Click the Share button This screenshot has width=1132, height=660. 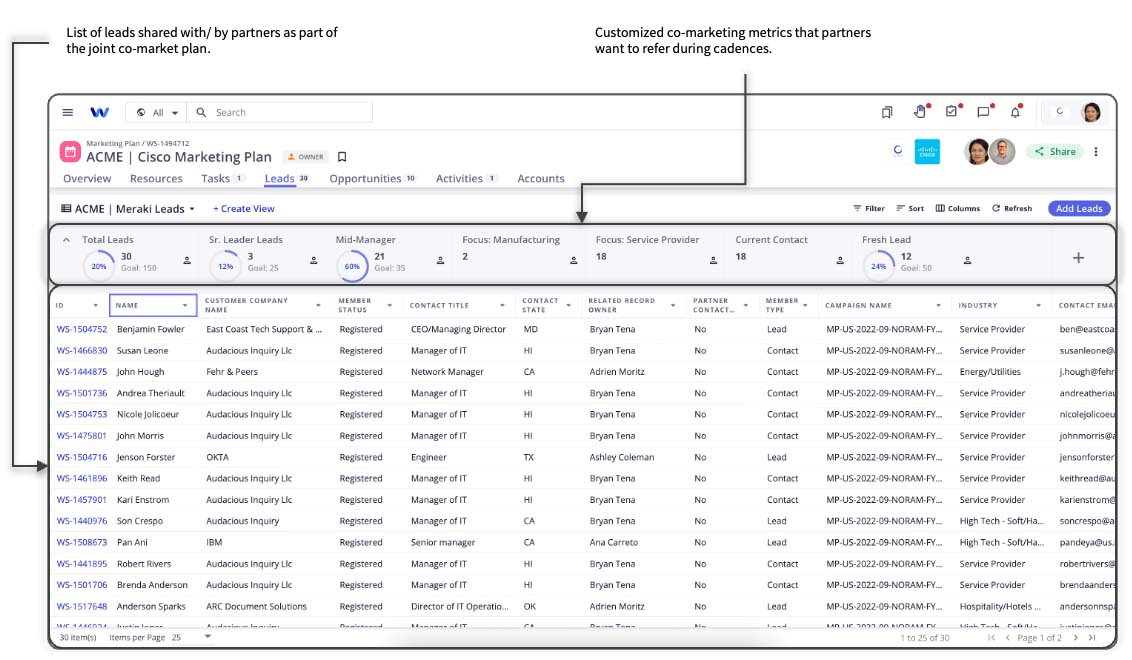point(1055,152)
